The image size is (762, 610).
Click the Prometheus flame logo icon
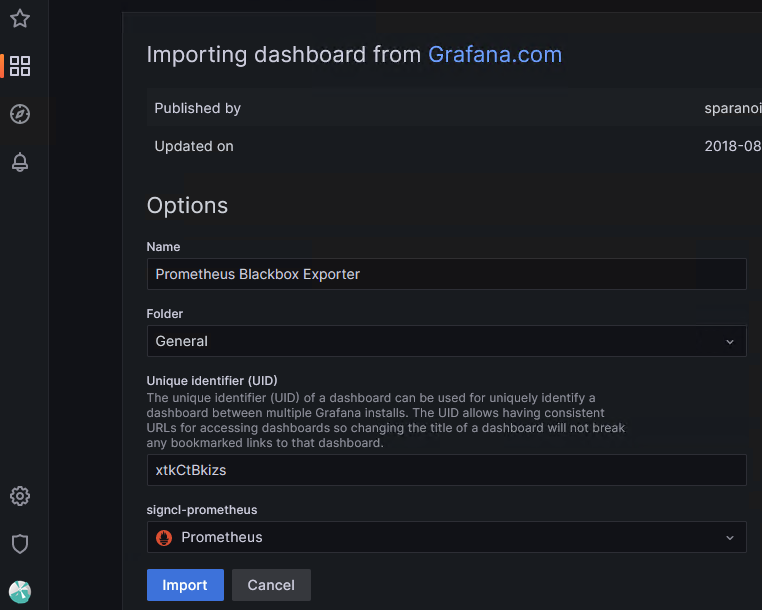(x=165, y=537)
